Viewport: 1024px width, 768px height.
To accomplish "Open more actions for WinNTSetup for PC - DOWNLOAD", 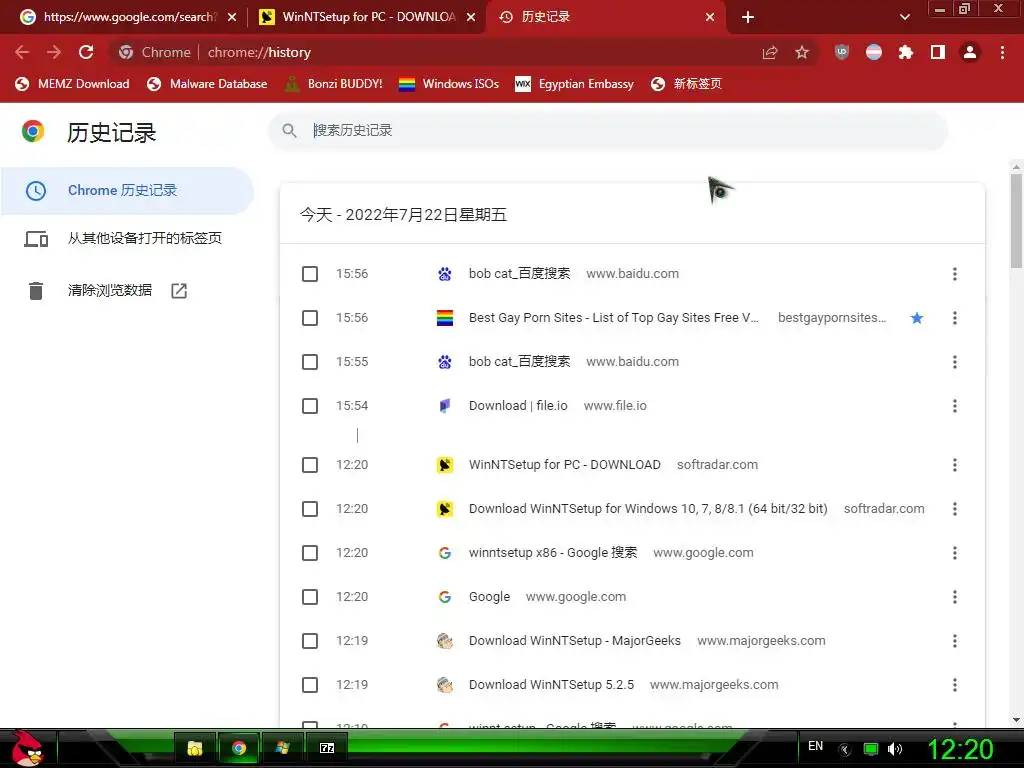I will 955,465.
